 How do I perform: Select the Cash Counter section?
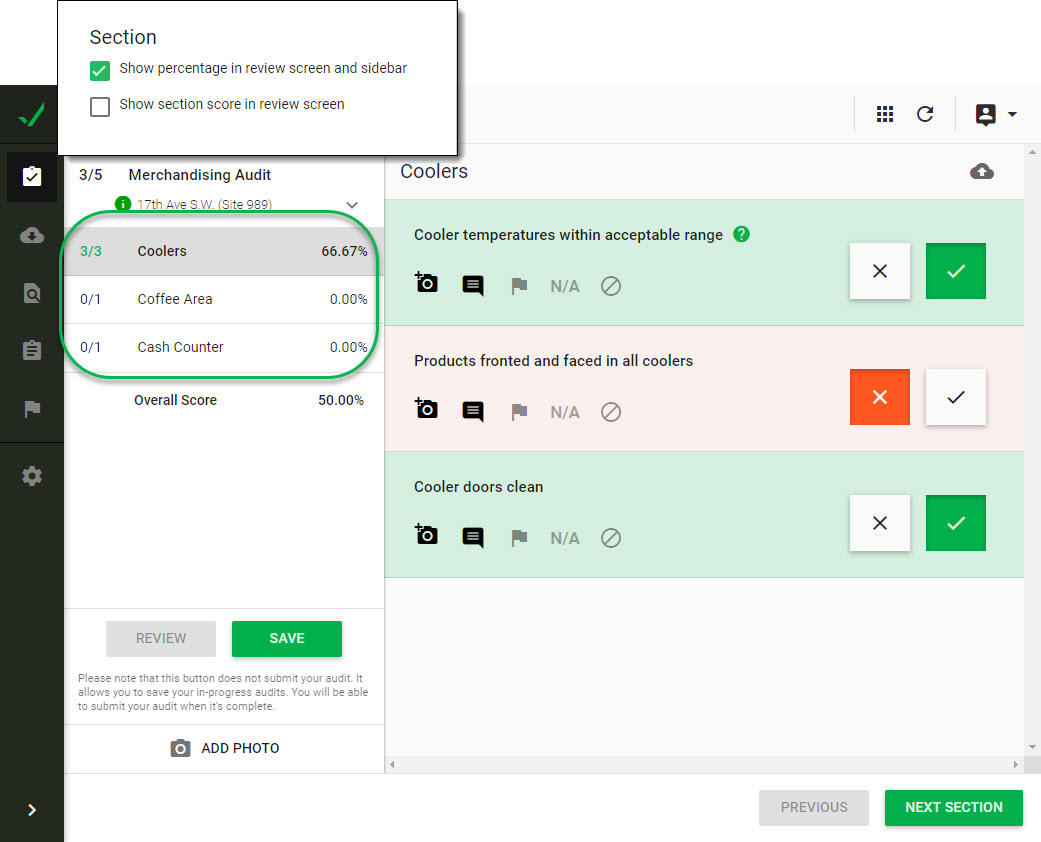coord(224,347)
